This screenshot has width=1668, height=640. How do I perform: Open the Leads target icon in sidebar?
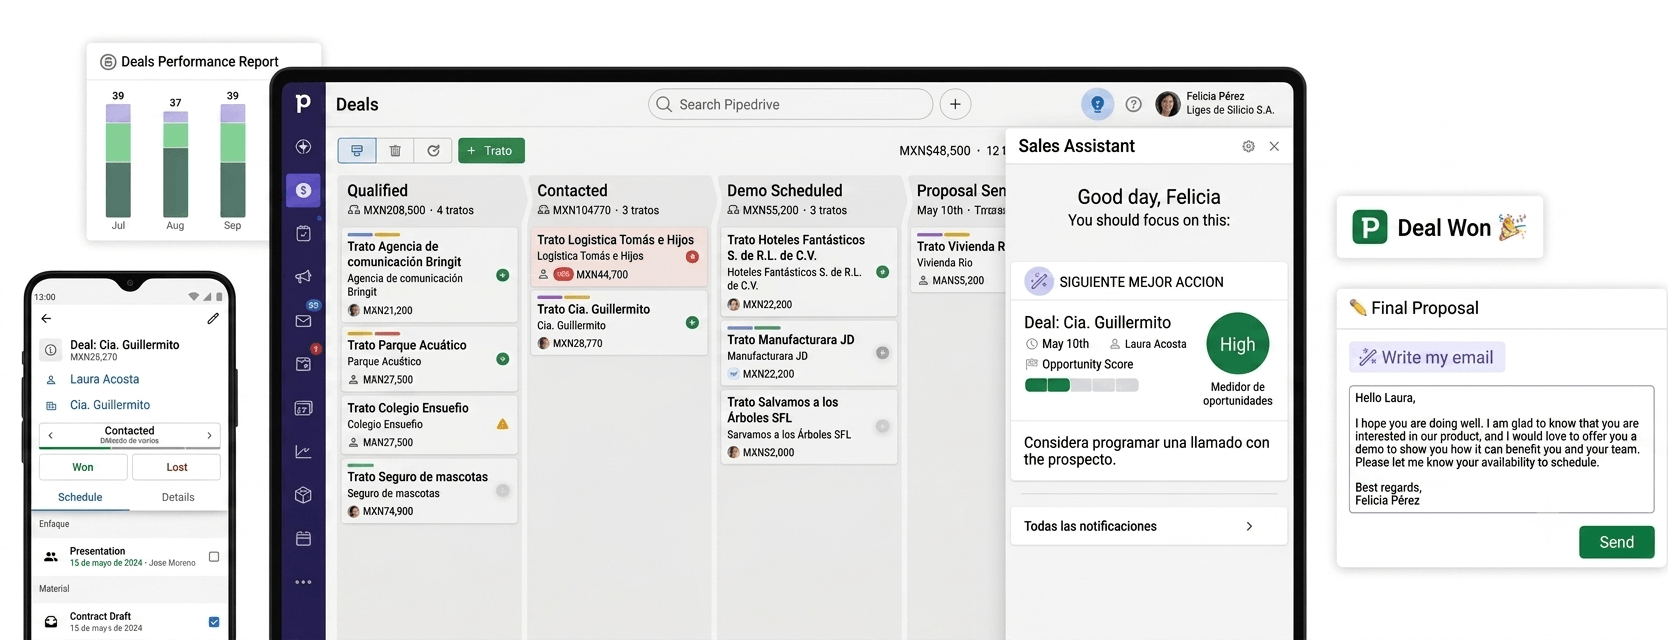point(303,147)
